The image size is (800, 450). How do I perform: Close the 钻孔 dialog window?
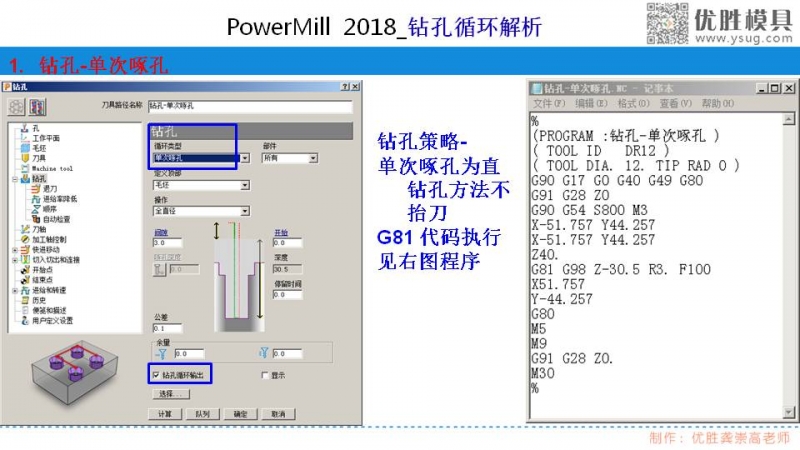point(356,87)
